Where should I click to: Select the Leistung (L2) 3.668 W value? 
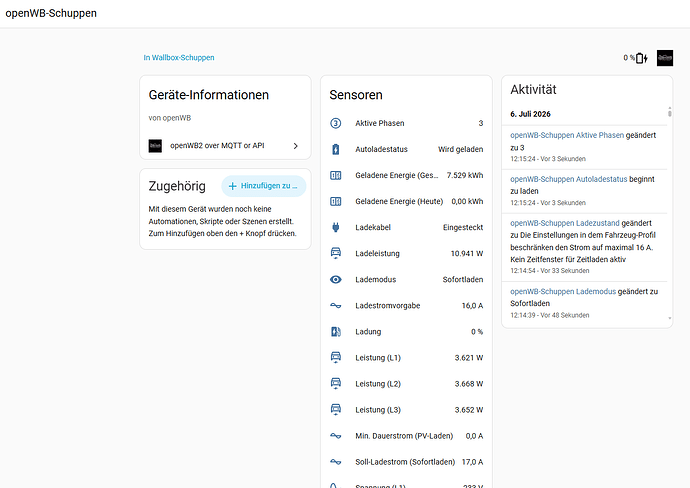coord(469,384)
